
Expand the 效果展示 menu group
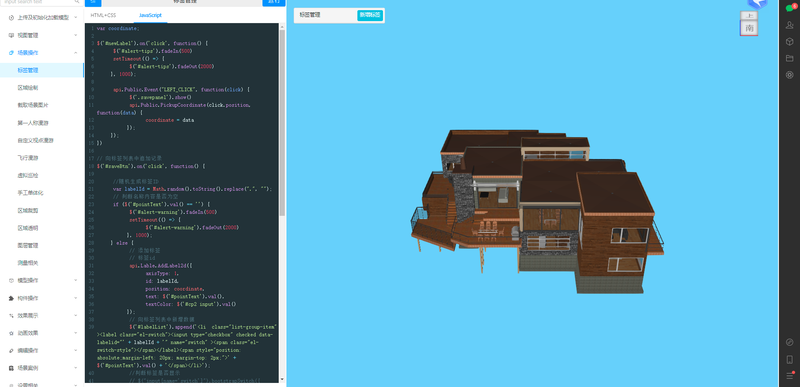pos(42,316)
